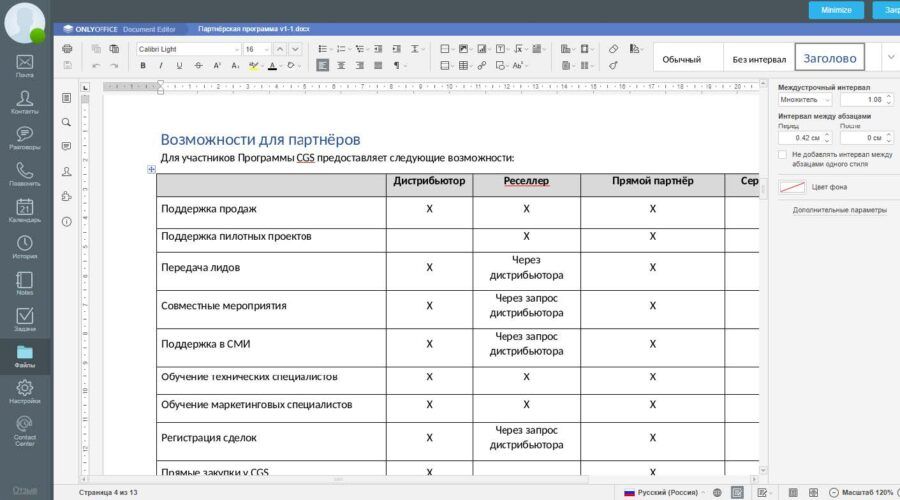Apply strikethrough formatting
900x500 pixels.
point(198,66)
